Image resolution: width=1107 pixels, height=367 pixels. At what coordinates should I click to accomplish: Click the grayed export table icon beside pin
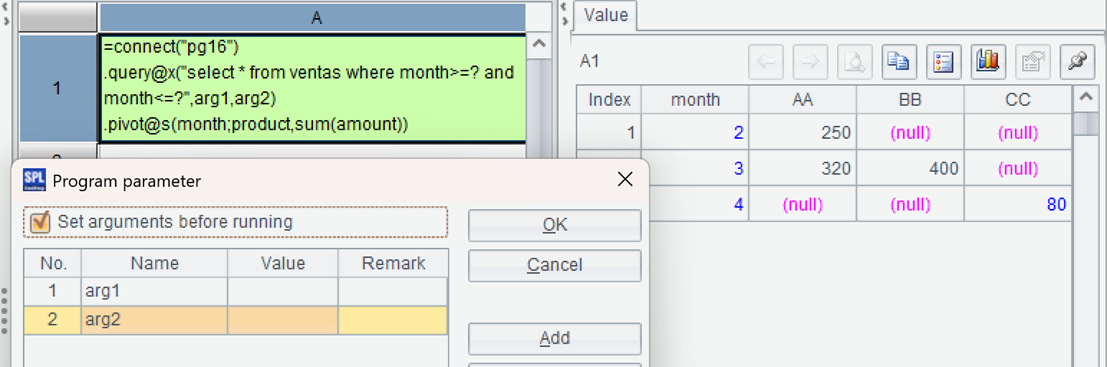pyautogui.click(x=1033, y=62)
